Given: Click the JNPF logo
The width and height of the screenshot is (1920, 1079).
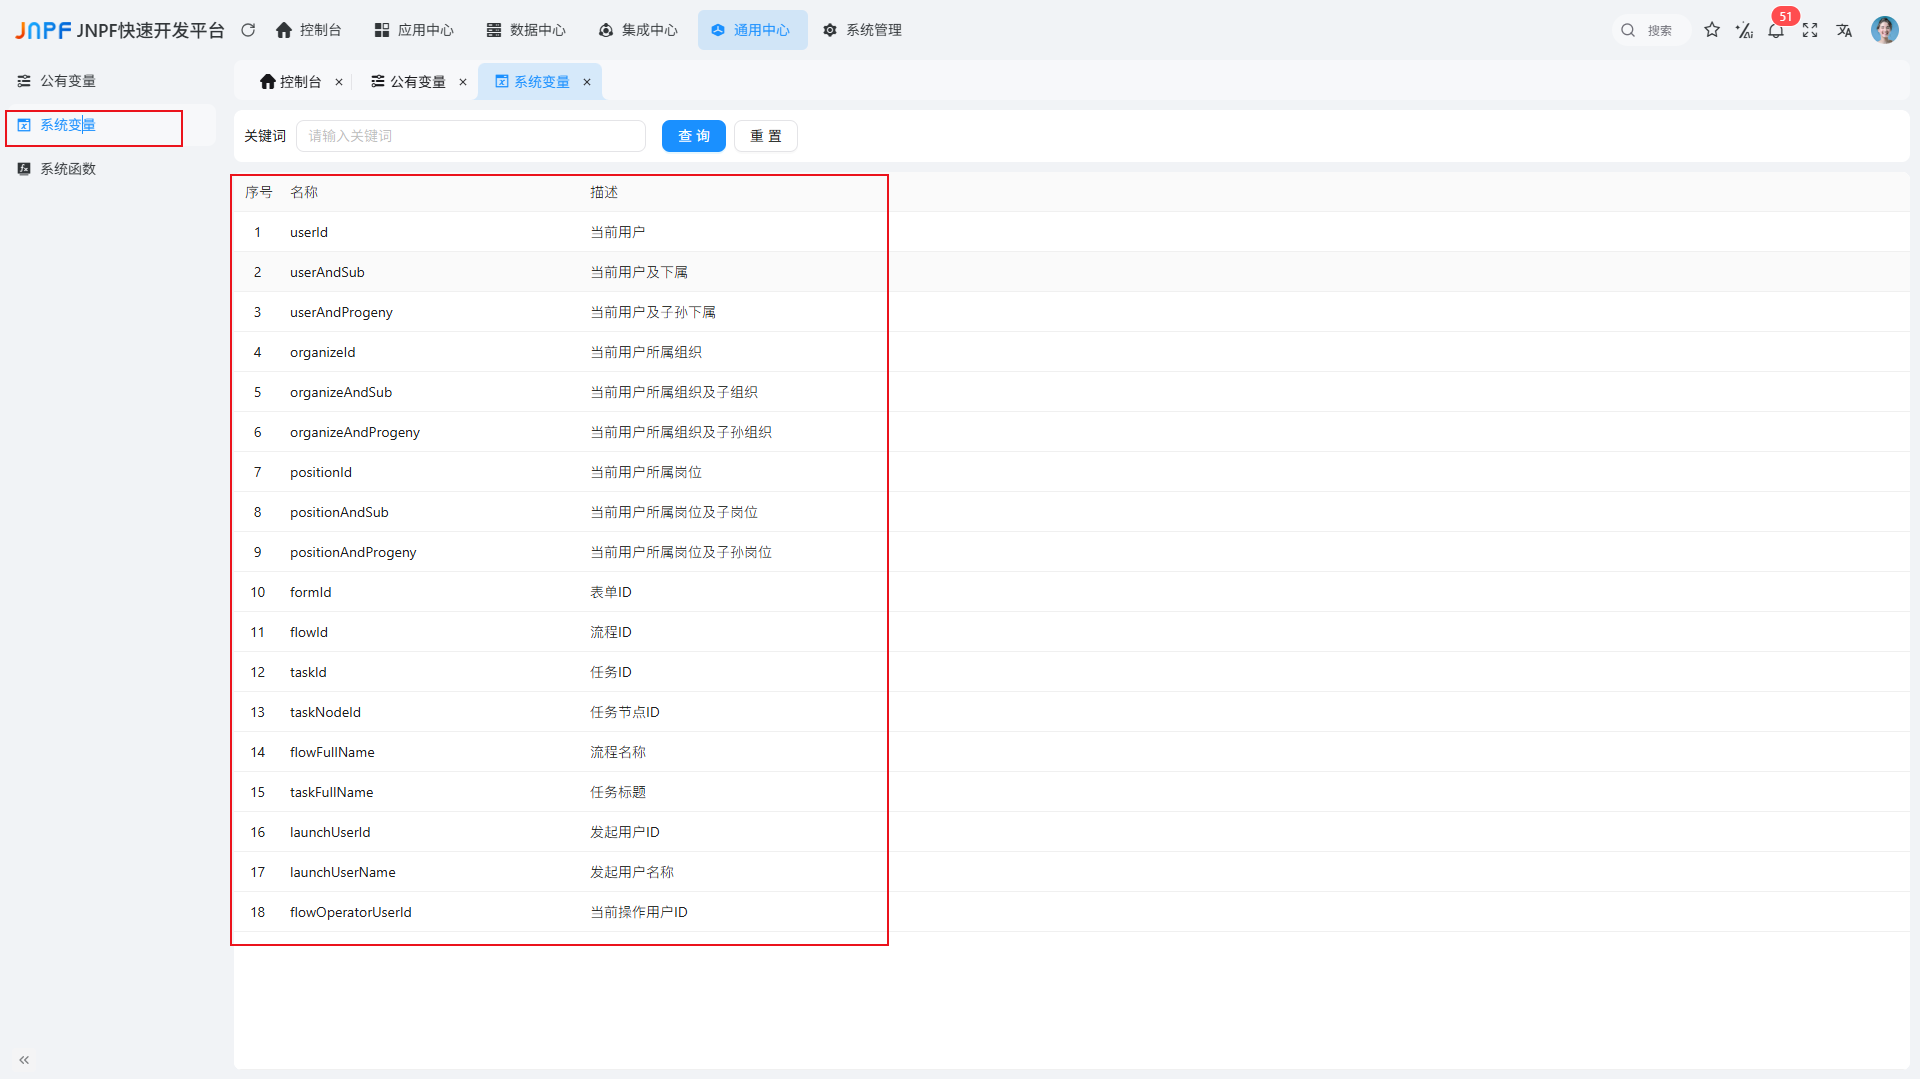Looking at the screenshot, I should [43, 30].
